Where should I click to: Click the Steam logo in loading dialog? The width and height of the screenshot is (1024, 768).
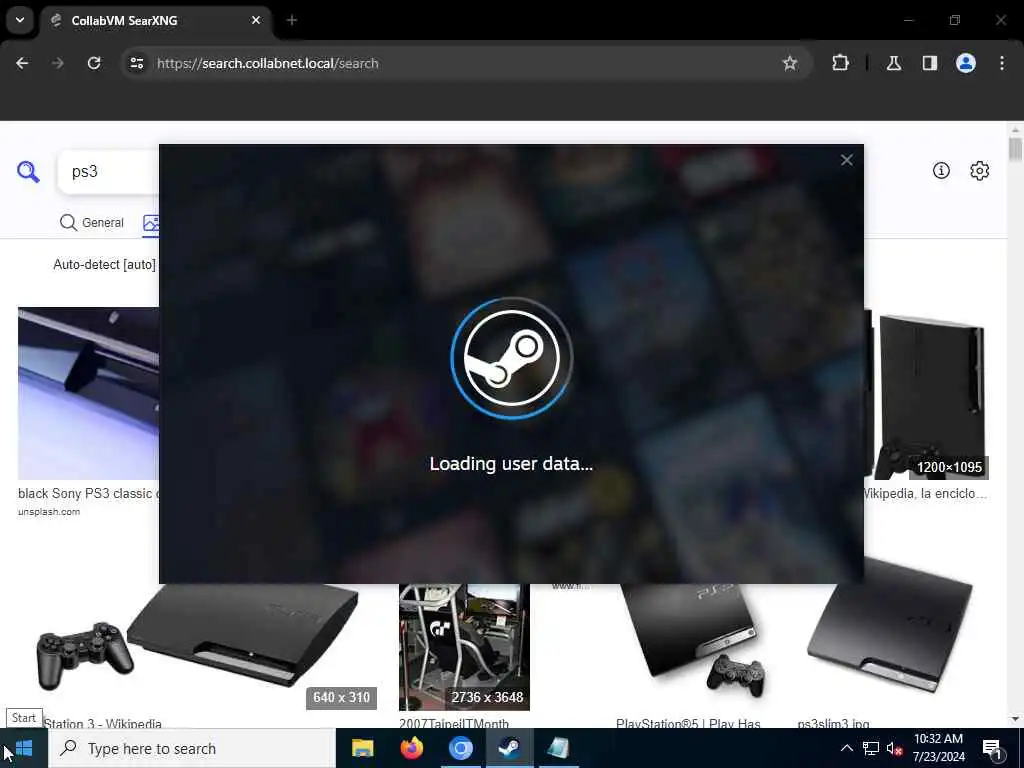click(x=511, y=358)
